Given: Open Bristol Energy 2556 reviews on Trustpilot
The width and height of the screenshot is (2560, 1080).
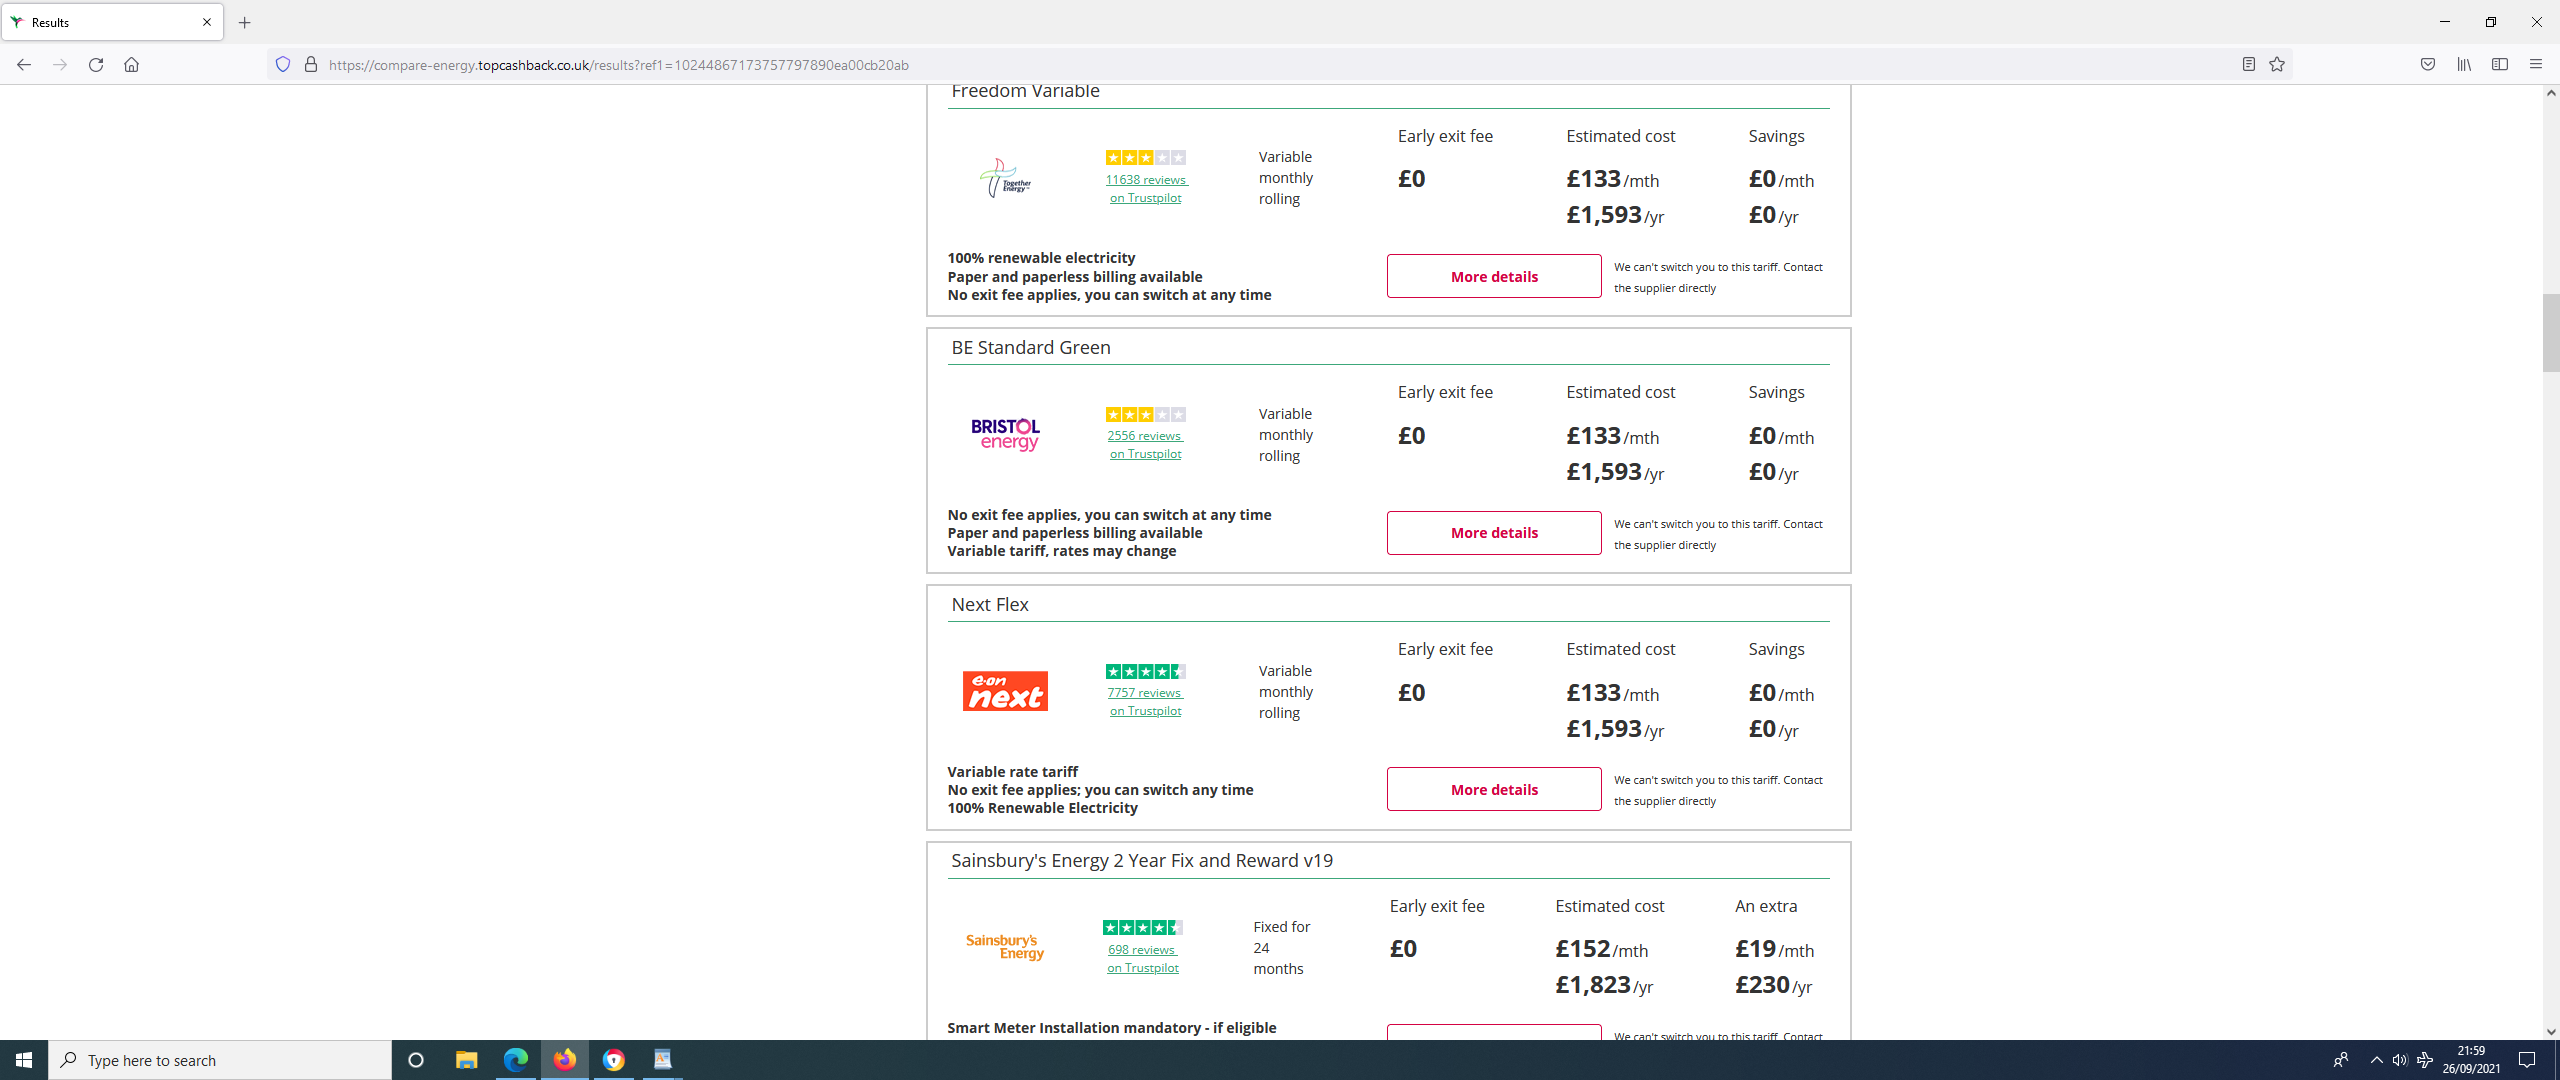Looking at the screenshot, I should click(x=1145, y=444).
